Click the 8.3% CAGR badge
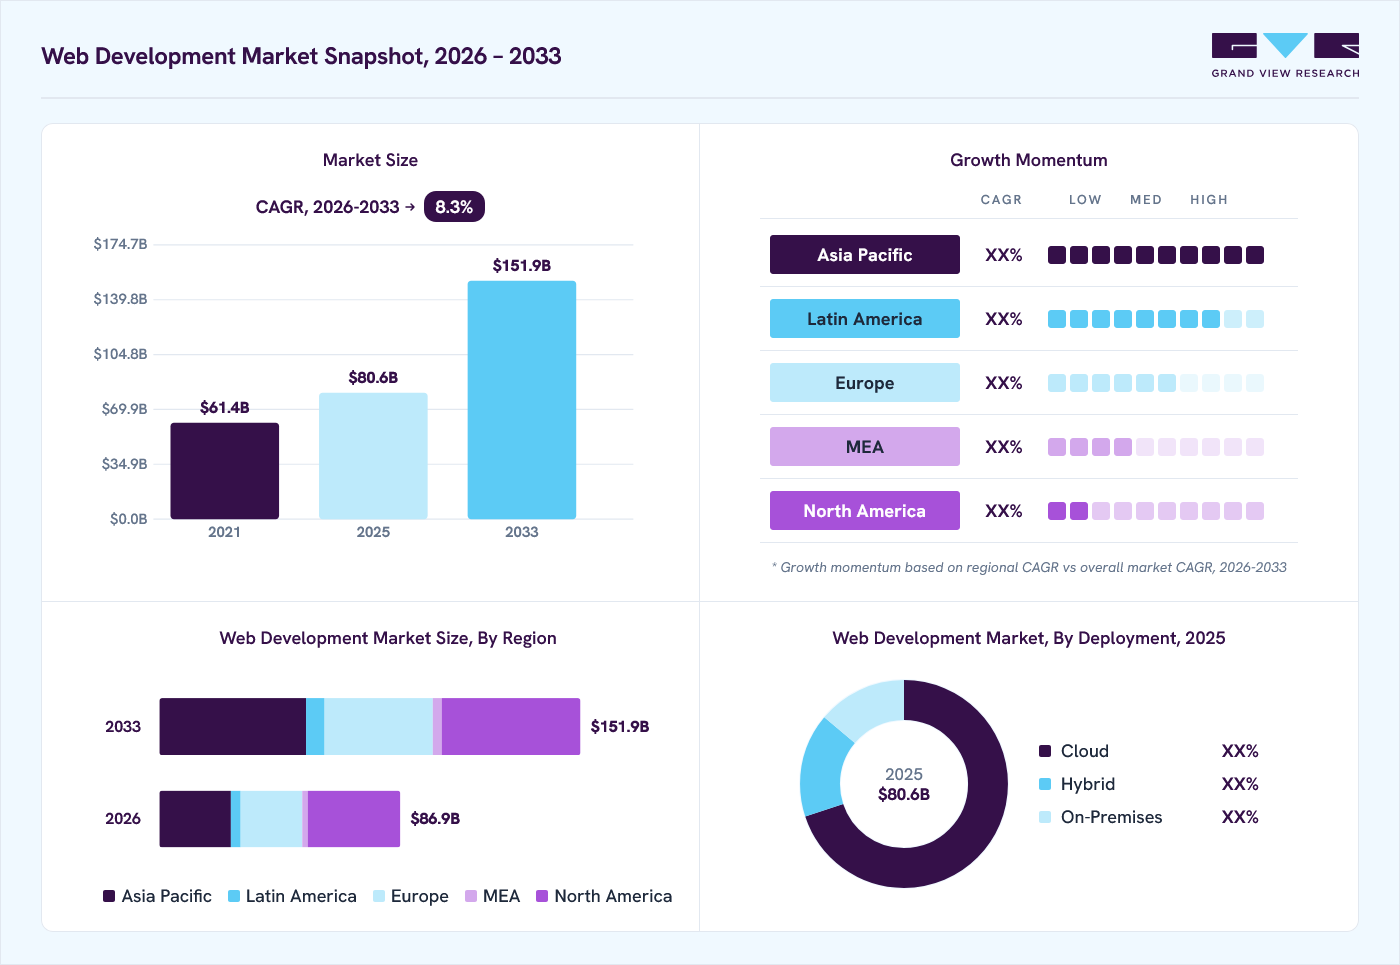This screenshot has width=1400, height=965. click(454, 207)
